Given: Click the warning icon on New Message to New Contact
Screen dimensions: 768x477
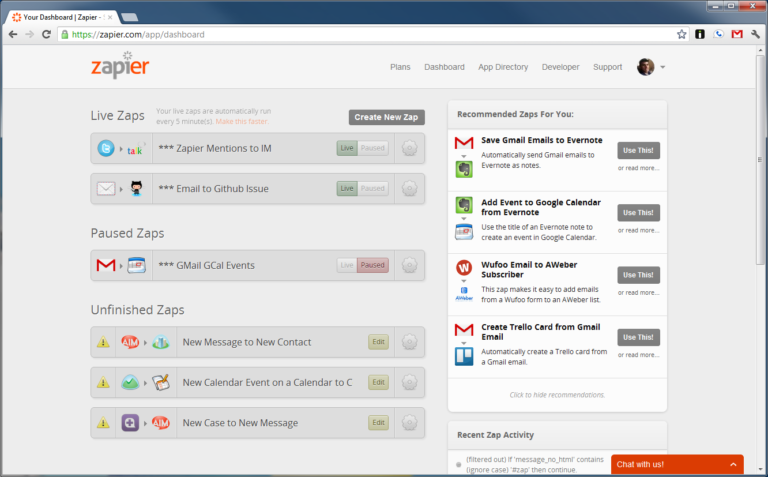Looking at the screenshot, I should [x=103, y=342].
